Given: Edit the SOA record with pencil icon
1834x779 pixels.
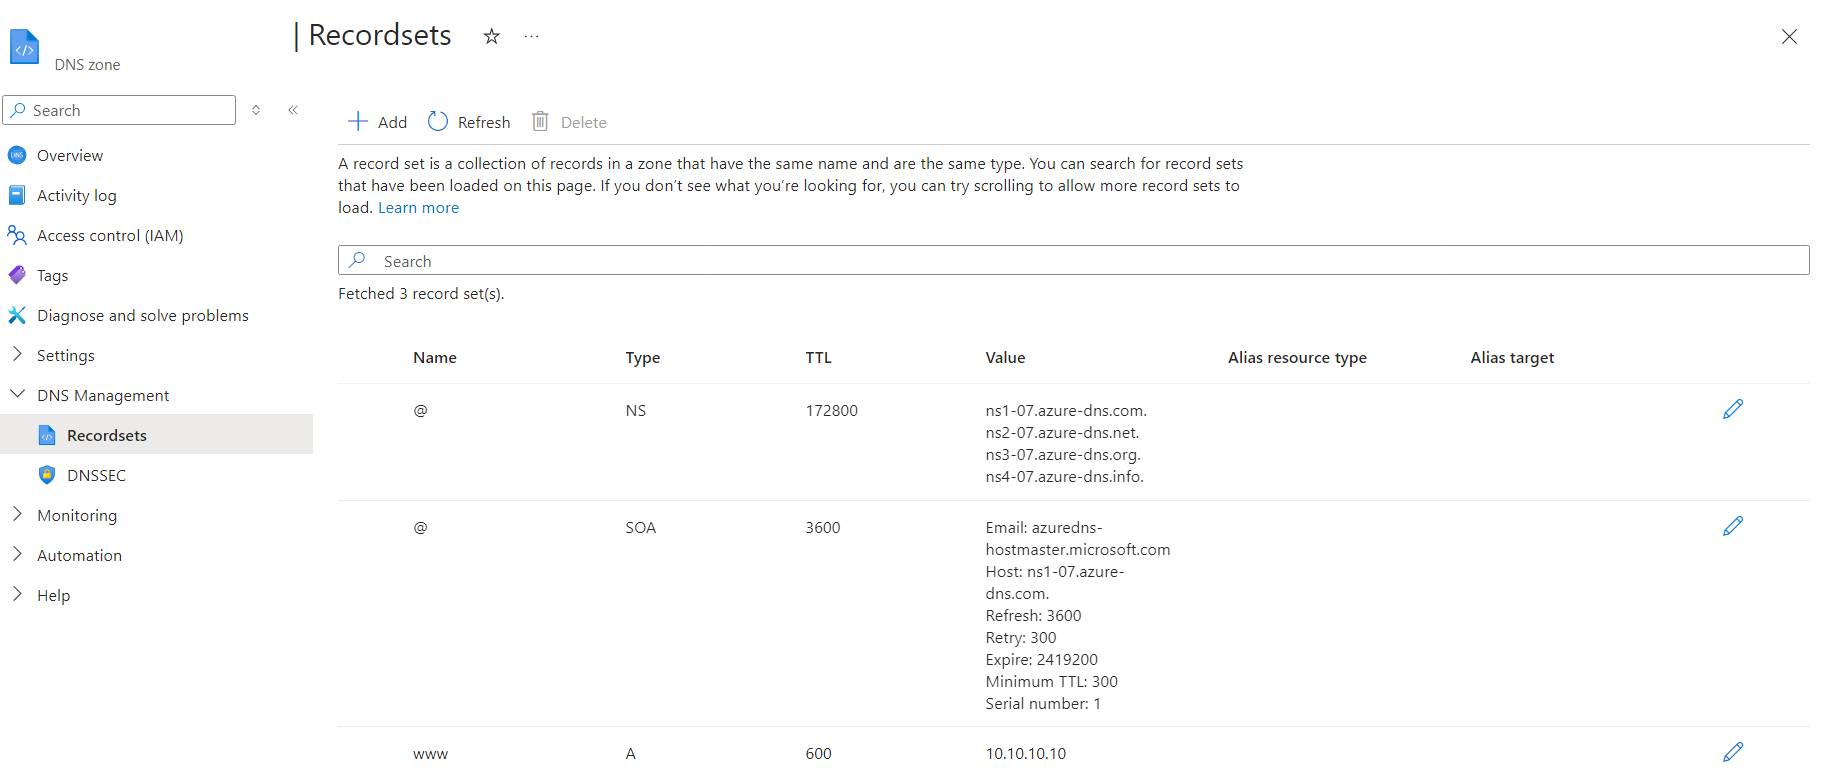Looking at the screenshot, I should tap(1733, 526).
